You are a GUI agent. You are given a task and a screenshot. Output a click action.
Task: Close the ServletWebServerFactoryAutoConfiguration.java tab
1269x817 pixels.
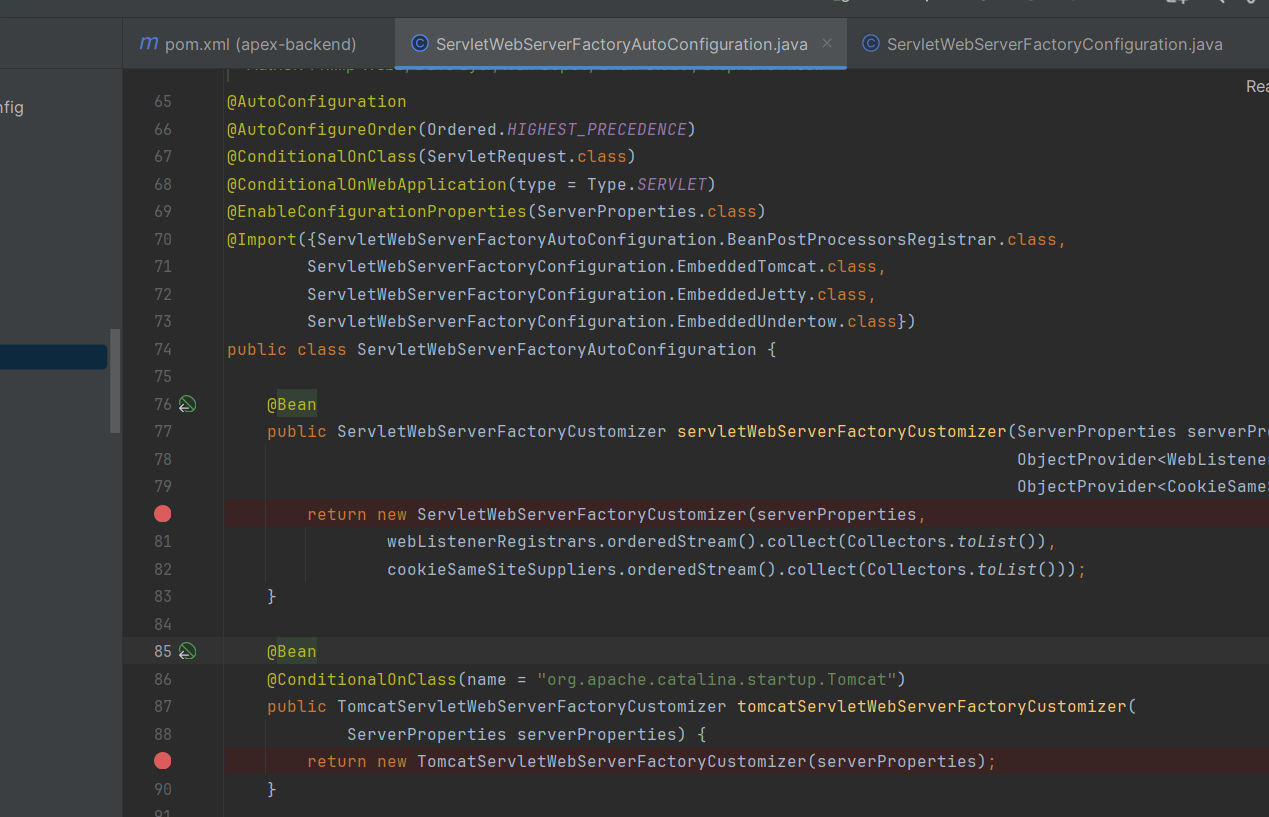(x=827, y=43)
